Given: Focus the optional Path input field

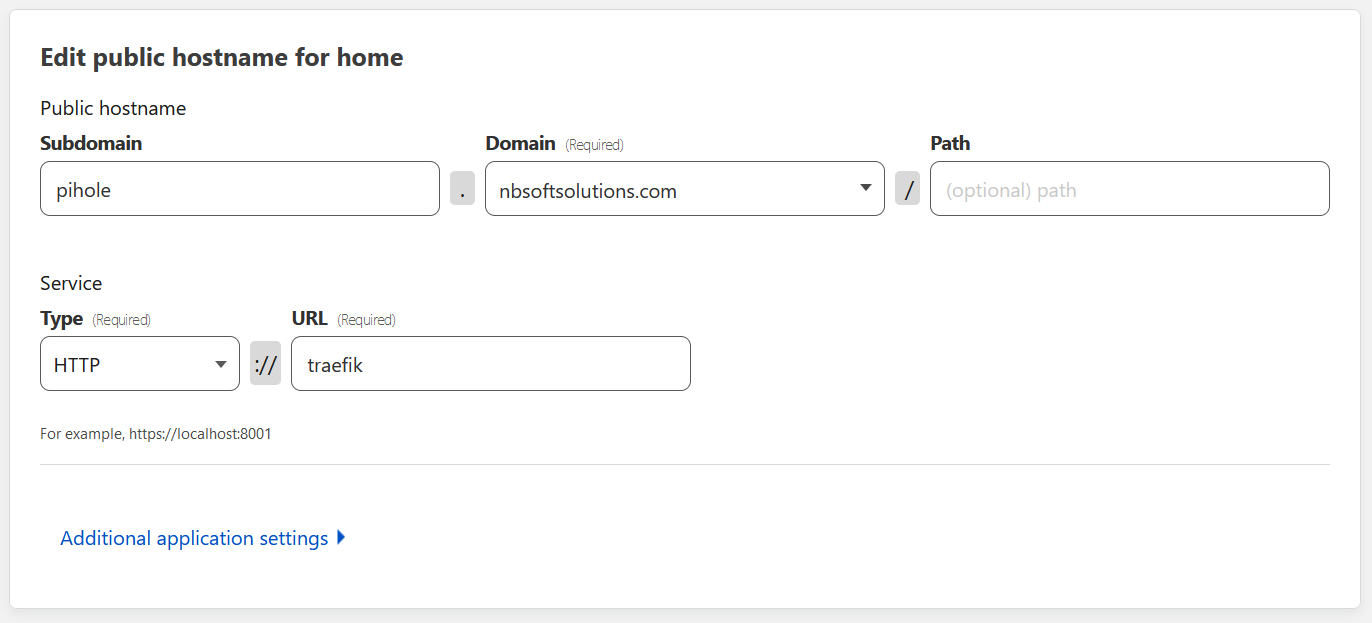Looking at the screenshot, I should (x=1129, y=189).
